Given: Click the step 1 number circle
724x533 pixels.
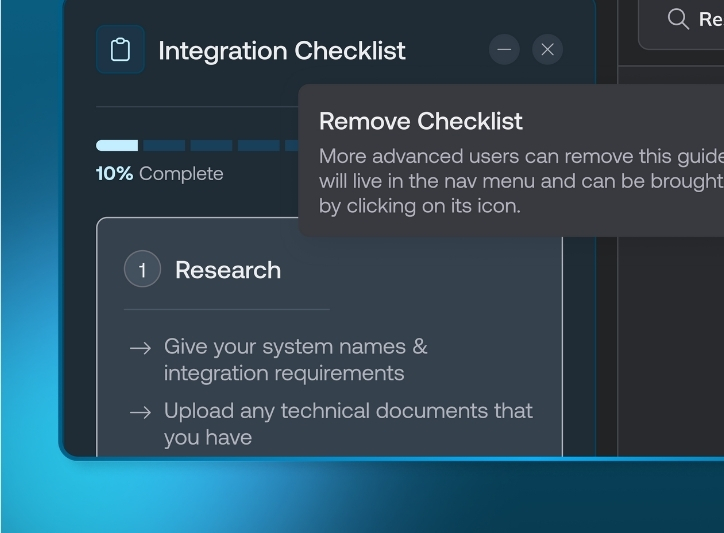Looking at the screenshot, I should (x=142, y=269).
